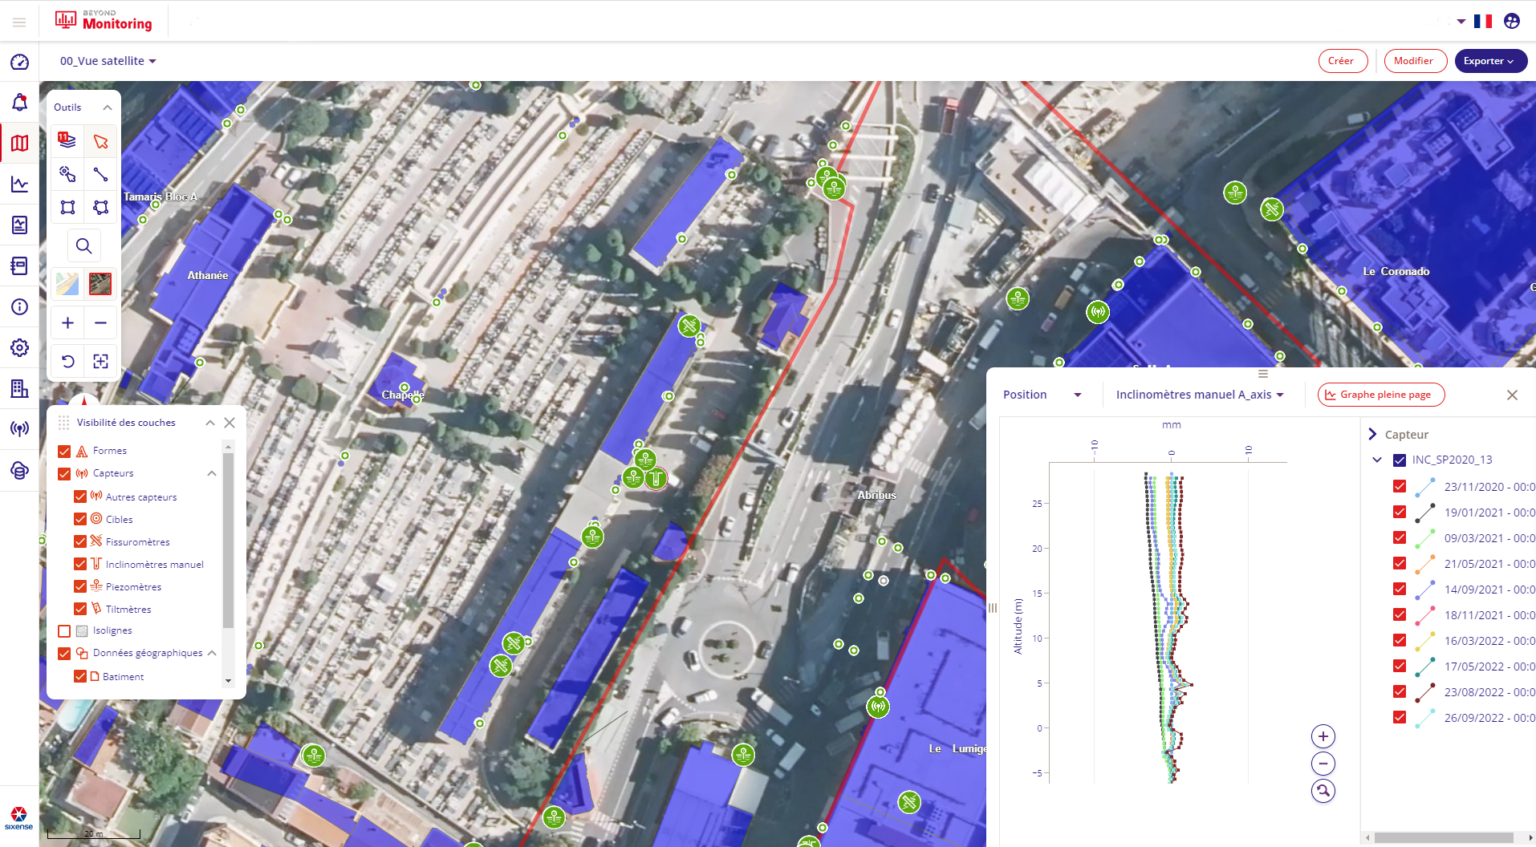Enable the Isolignes layer checkbox

[x=64, y=631]
